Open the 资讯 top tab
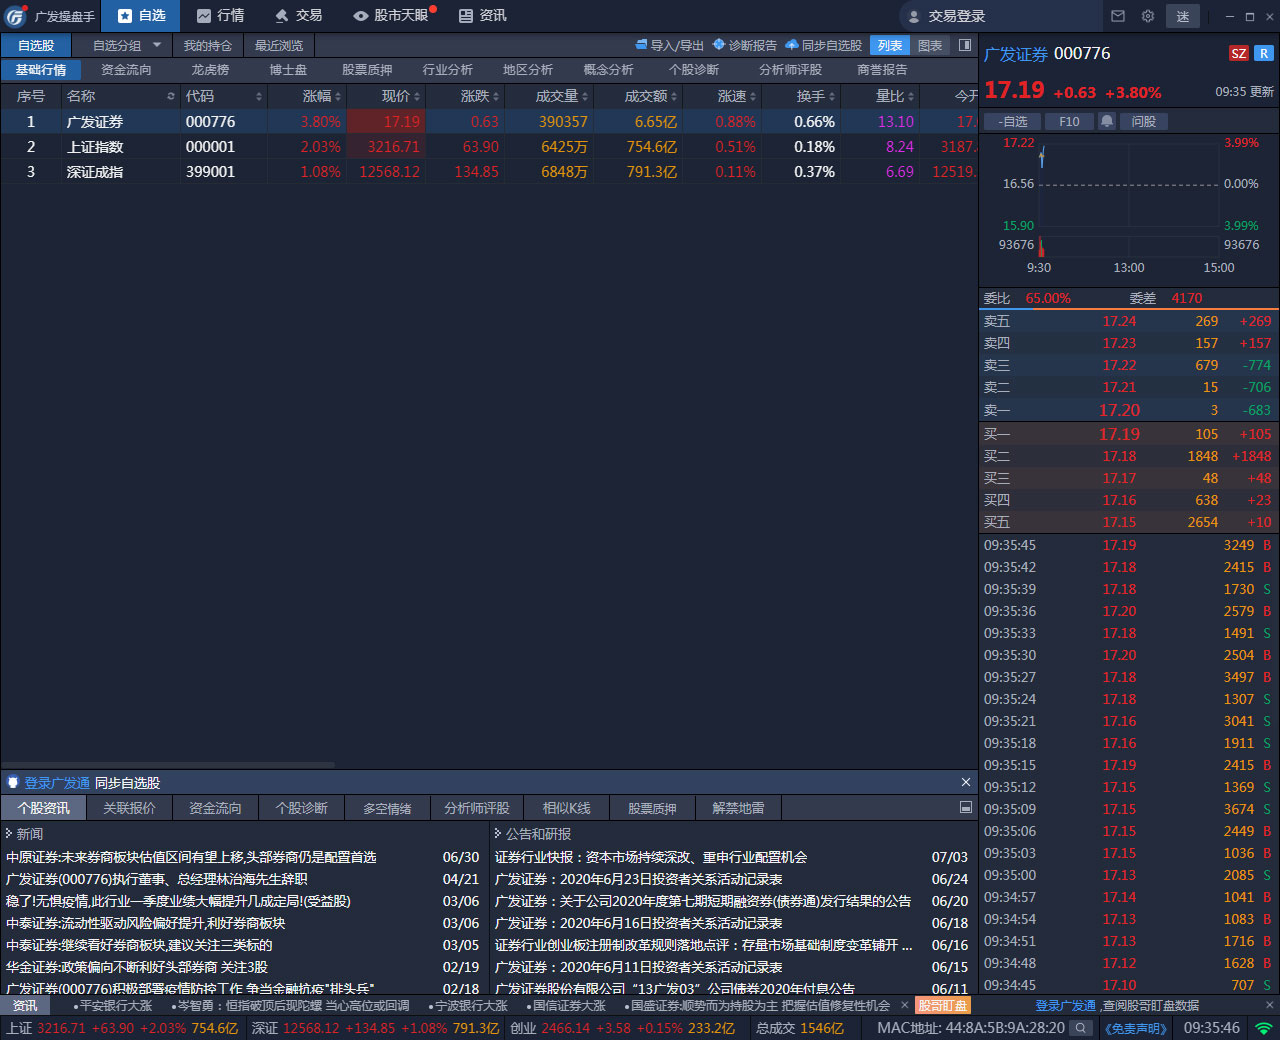Viewport: 1280px width, 1040px height. 482,15
